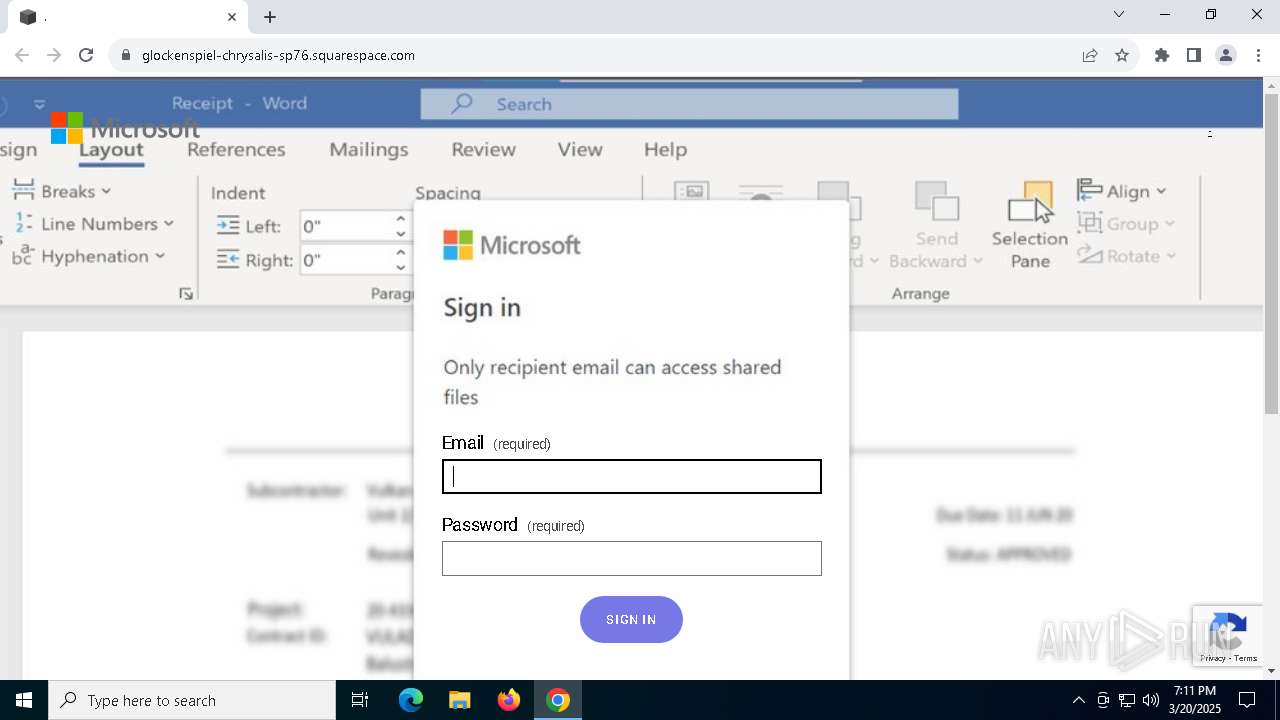1280x720 pixels.
Task: Switch to the Help ribbon tab
Action: click(665, 149)
